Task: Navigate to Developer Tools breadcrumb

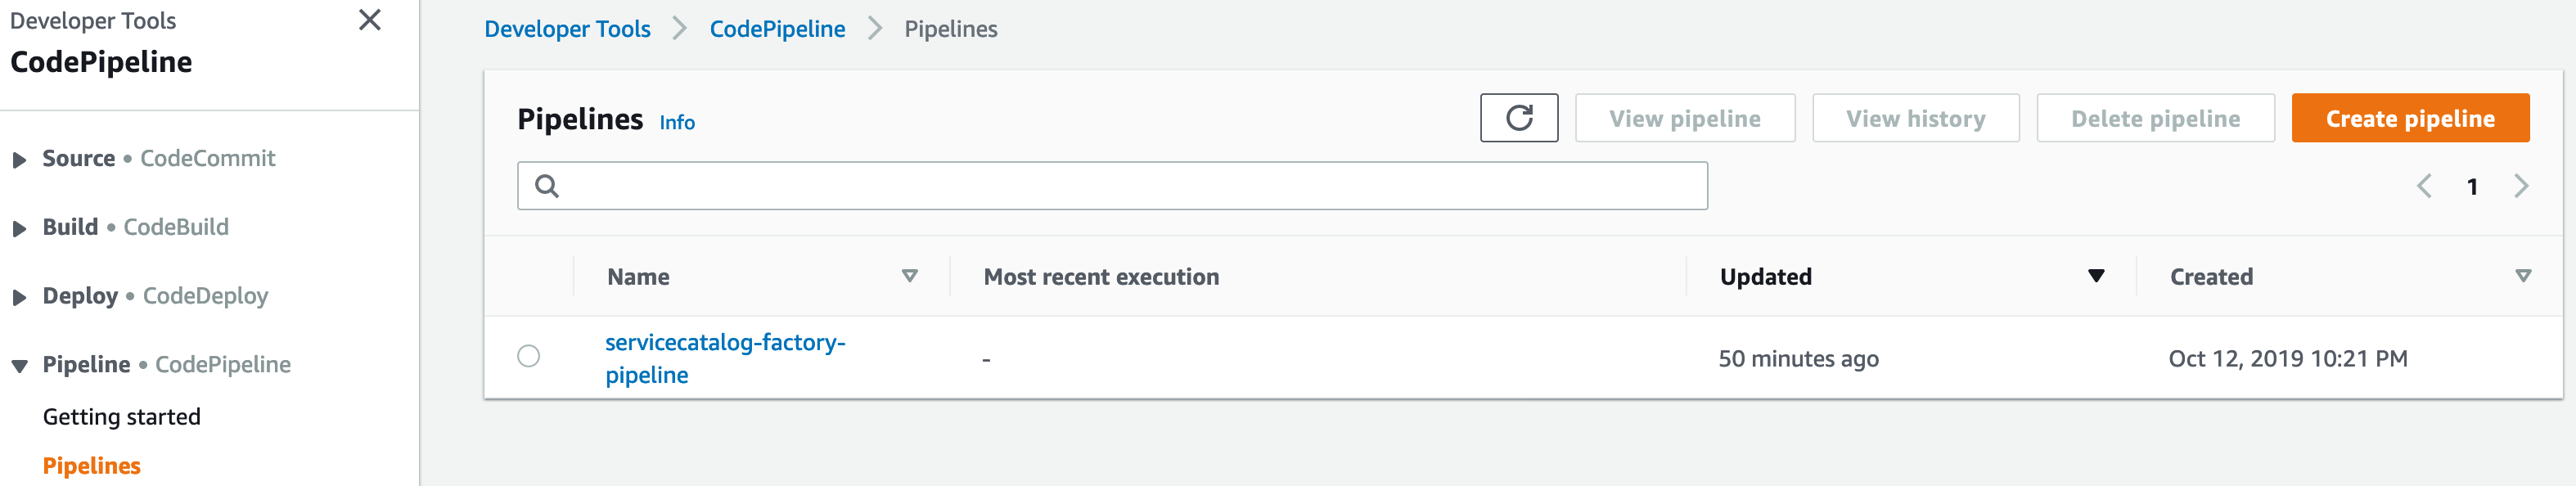Action: tap(567, 29)
